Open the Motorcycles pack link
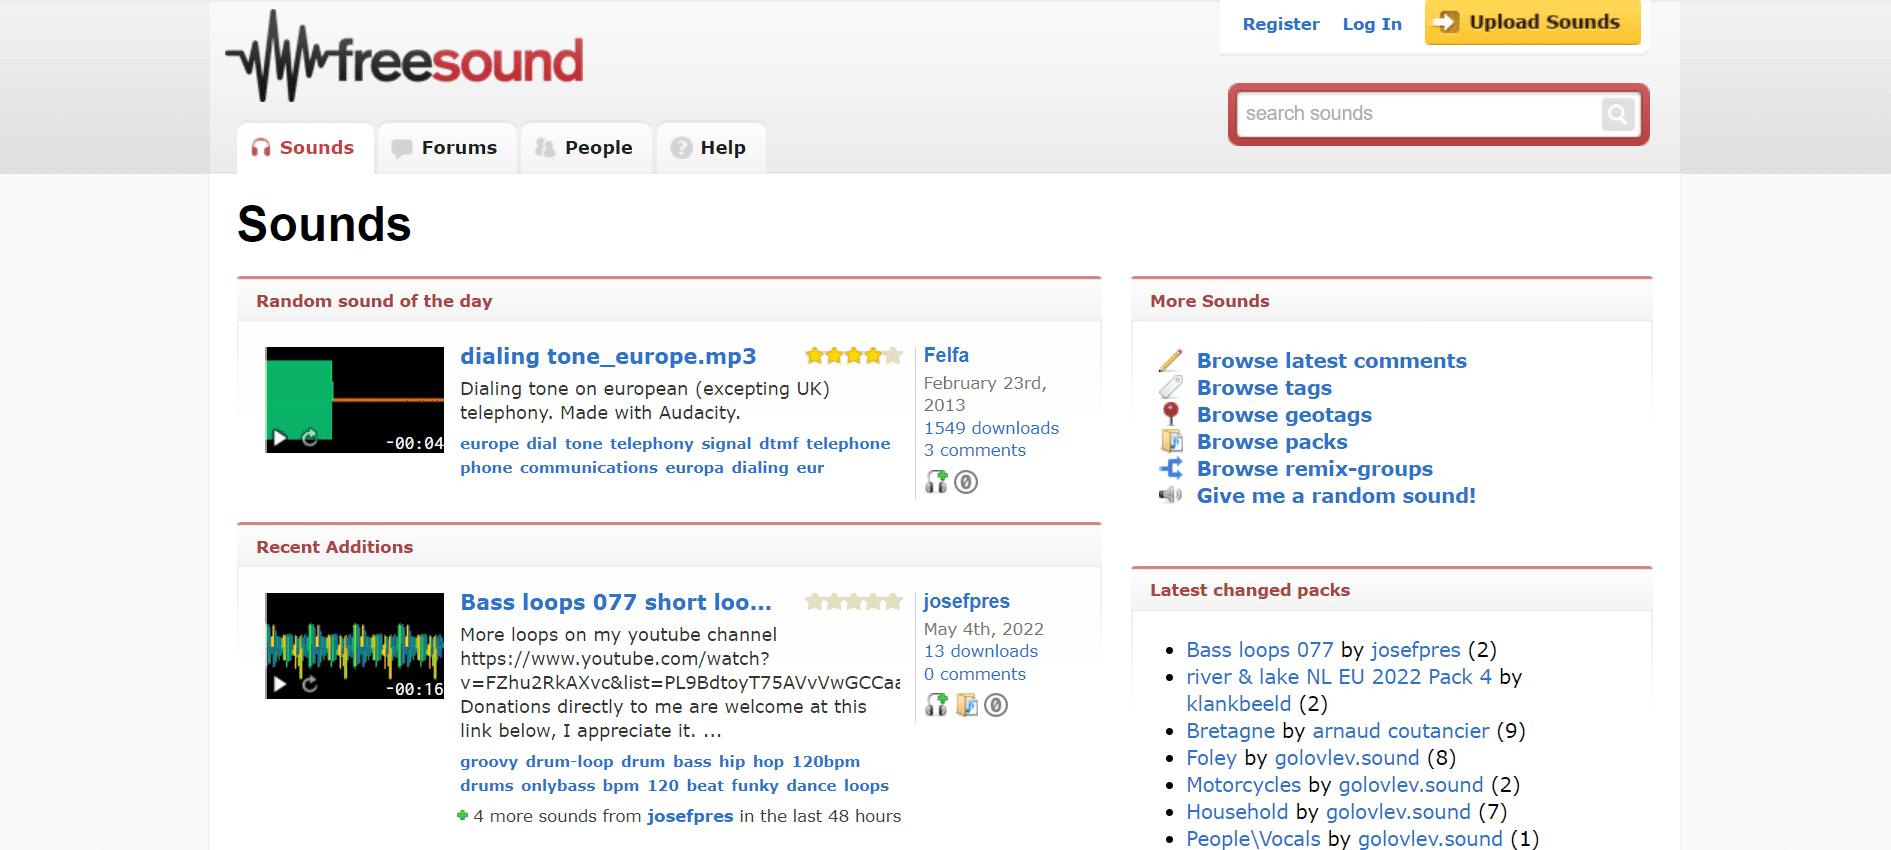 (x=1243, y=785)
